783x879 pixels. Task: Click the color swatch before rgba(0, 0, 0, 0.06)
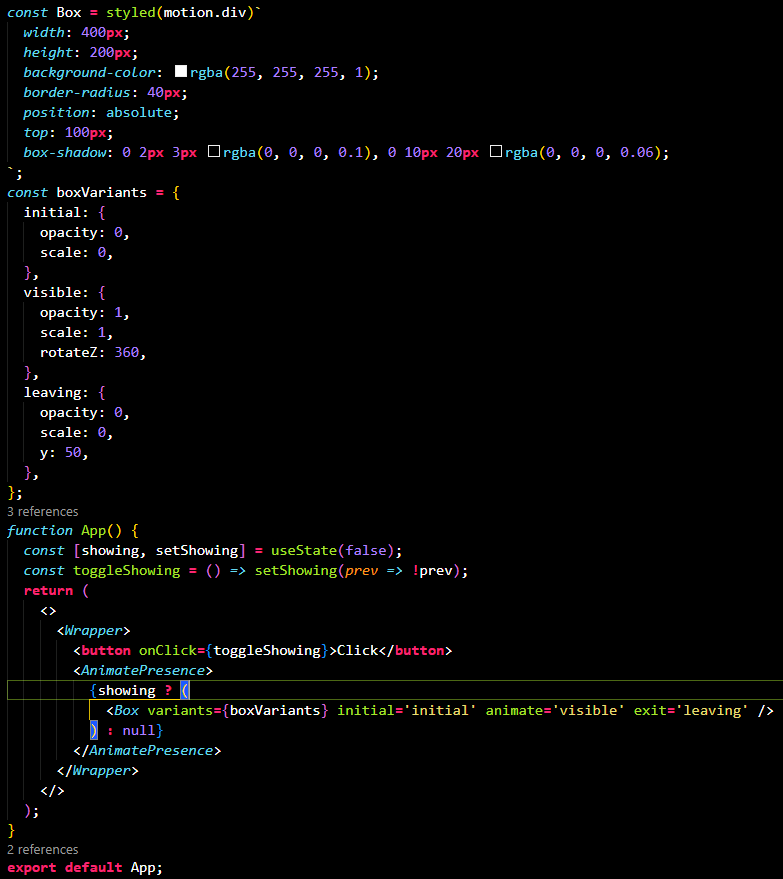coord(495,151)
